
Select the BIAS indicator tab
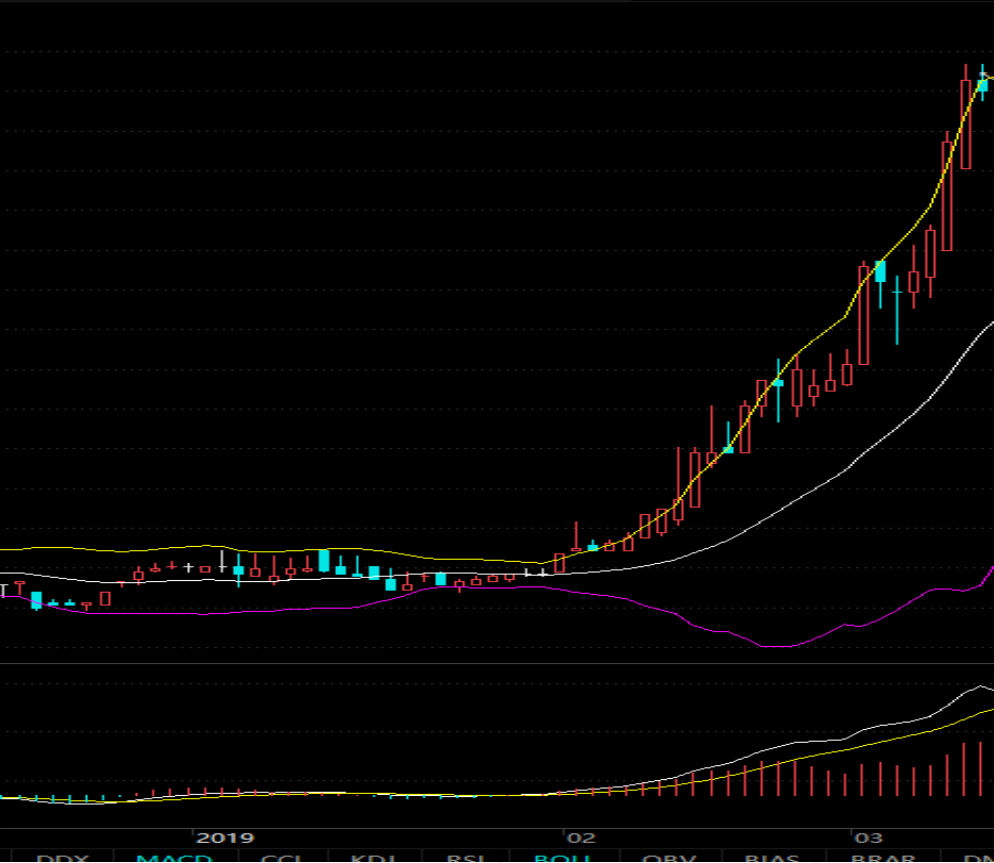click(x=771, y=857)
